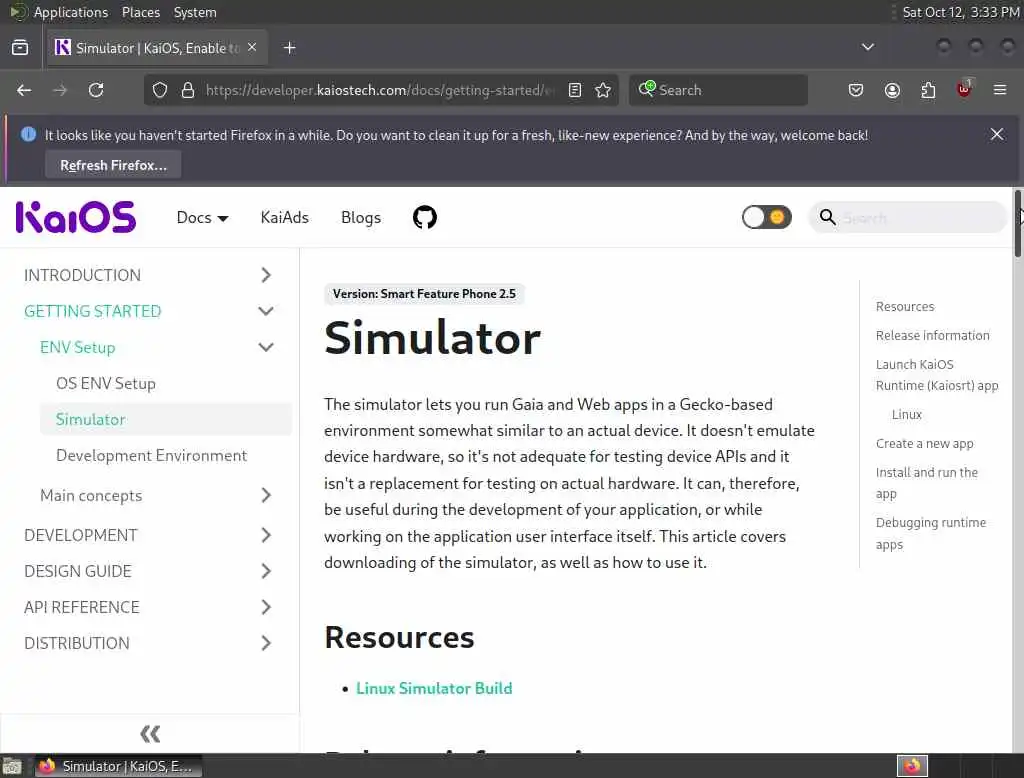Open Firefox account icon
This screenshot has width=1024, height=778.
[x=892, y=90]
